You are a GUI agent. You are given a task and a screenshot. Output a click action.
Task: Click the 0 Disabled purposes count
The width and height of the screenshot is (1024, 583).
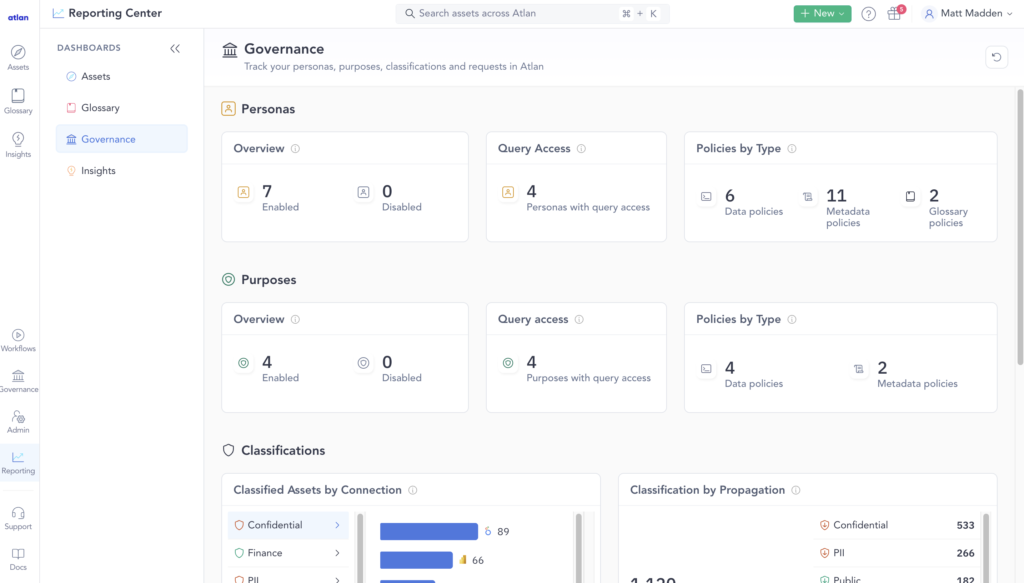pos(390,368)
